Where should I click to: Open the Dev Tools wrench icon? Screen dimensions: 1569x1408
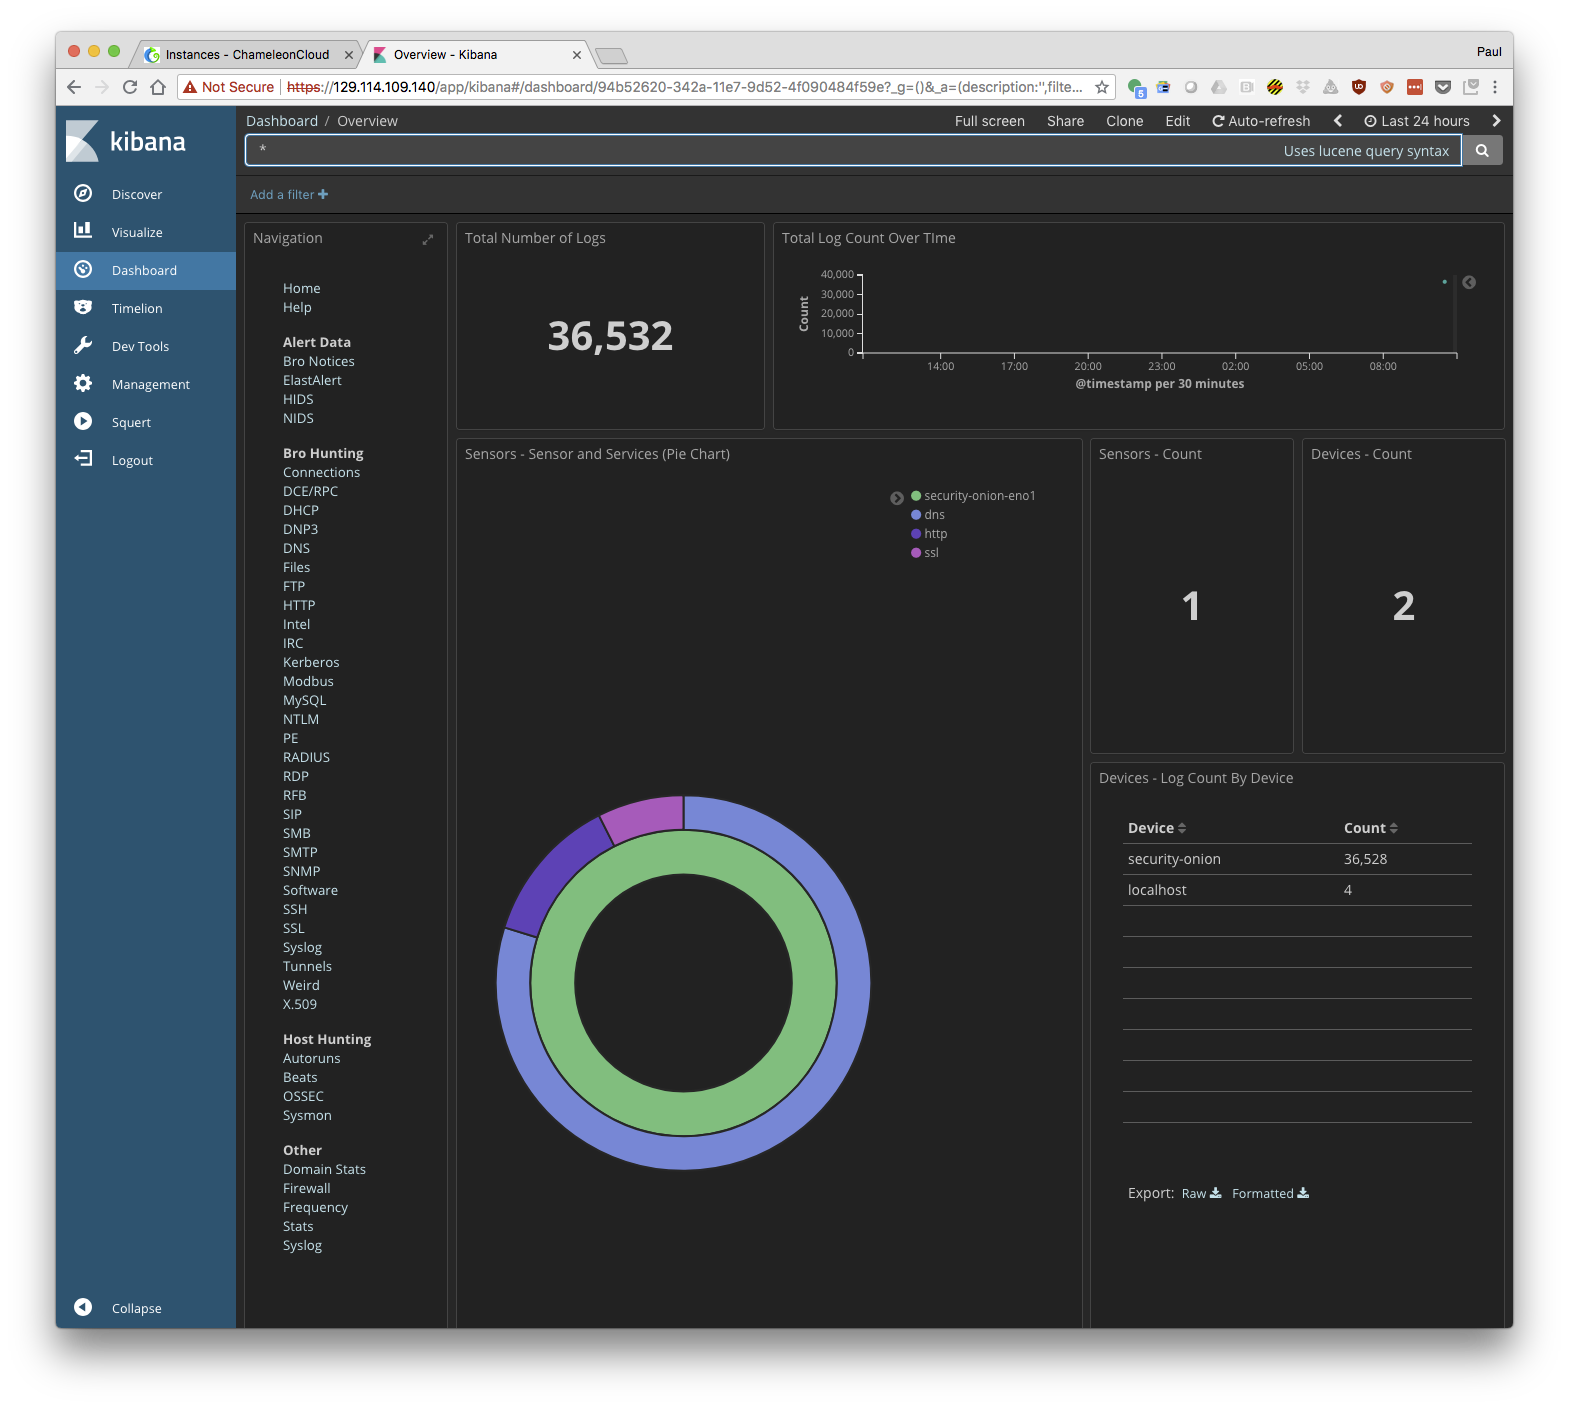[x=83, y=345]
